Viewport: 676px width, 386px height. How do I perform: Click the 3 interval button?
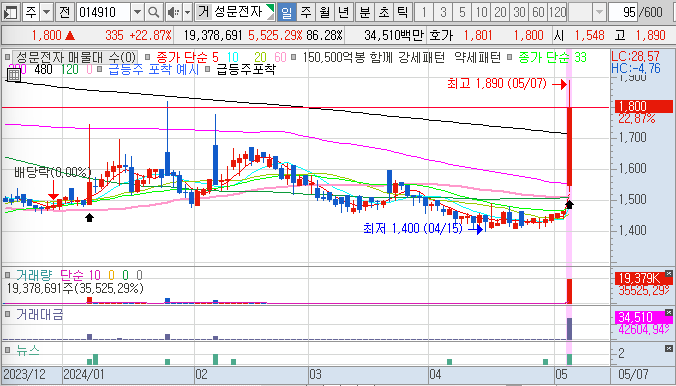click(443, 12)
